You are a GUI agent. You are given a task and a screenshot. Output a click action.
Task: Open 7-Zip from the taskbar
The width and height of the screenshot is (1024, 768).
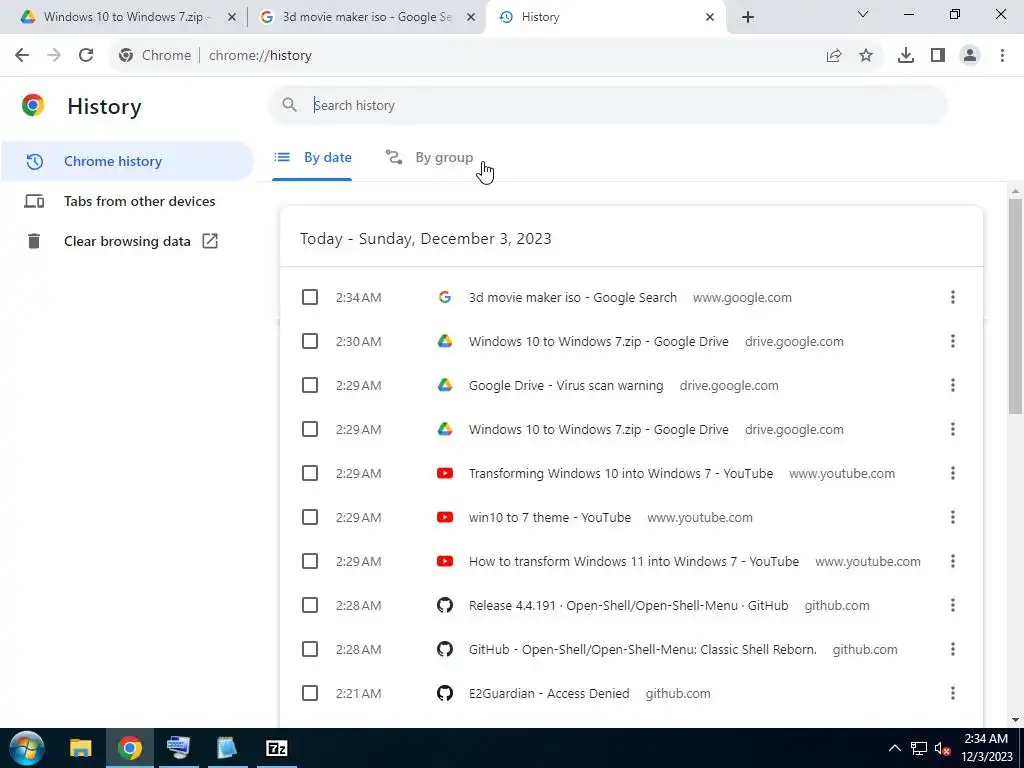point(277,748)
